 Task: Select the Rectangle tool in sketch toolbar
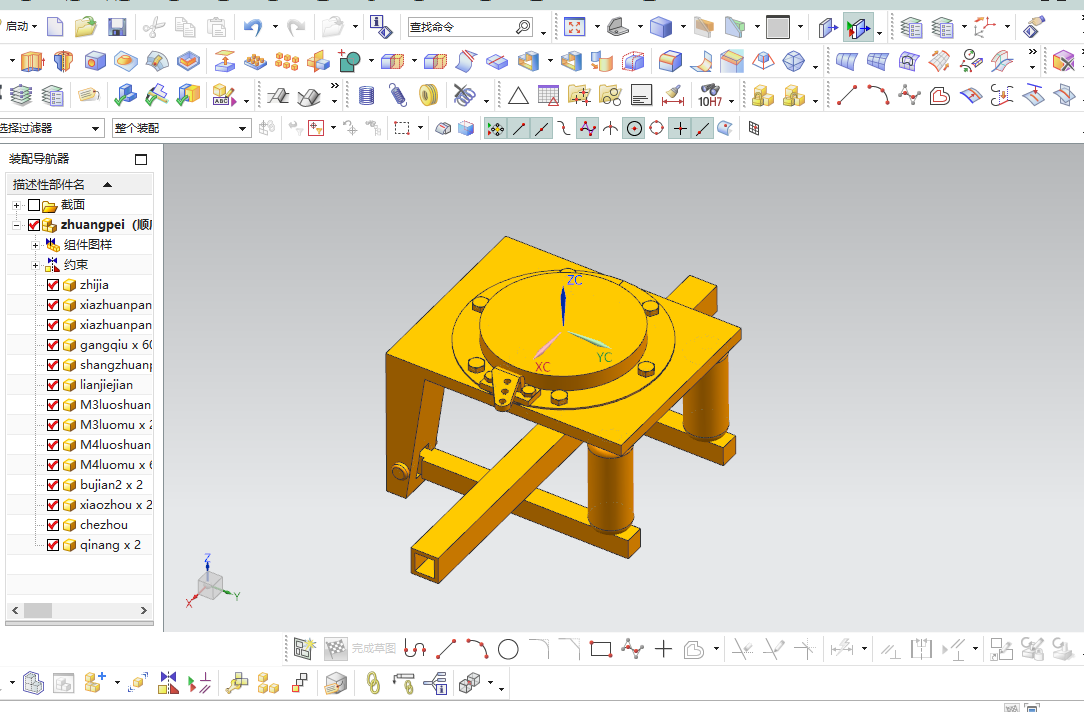[x=601, y=649]
